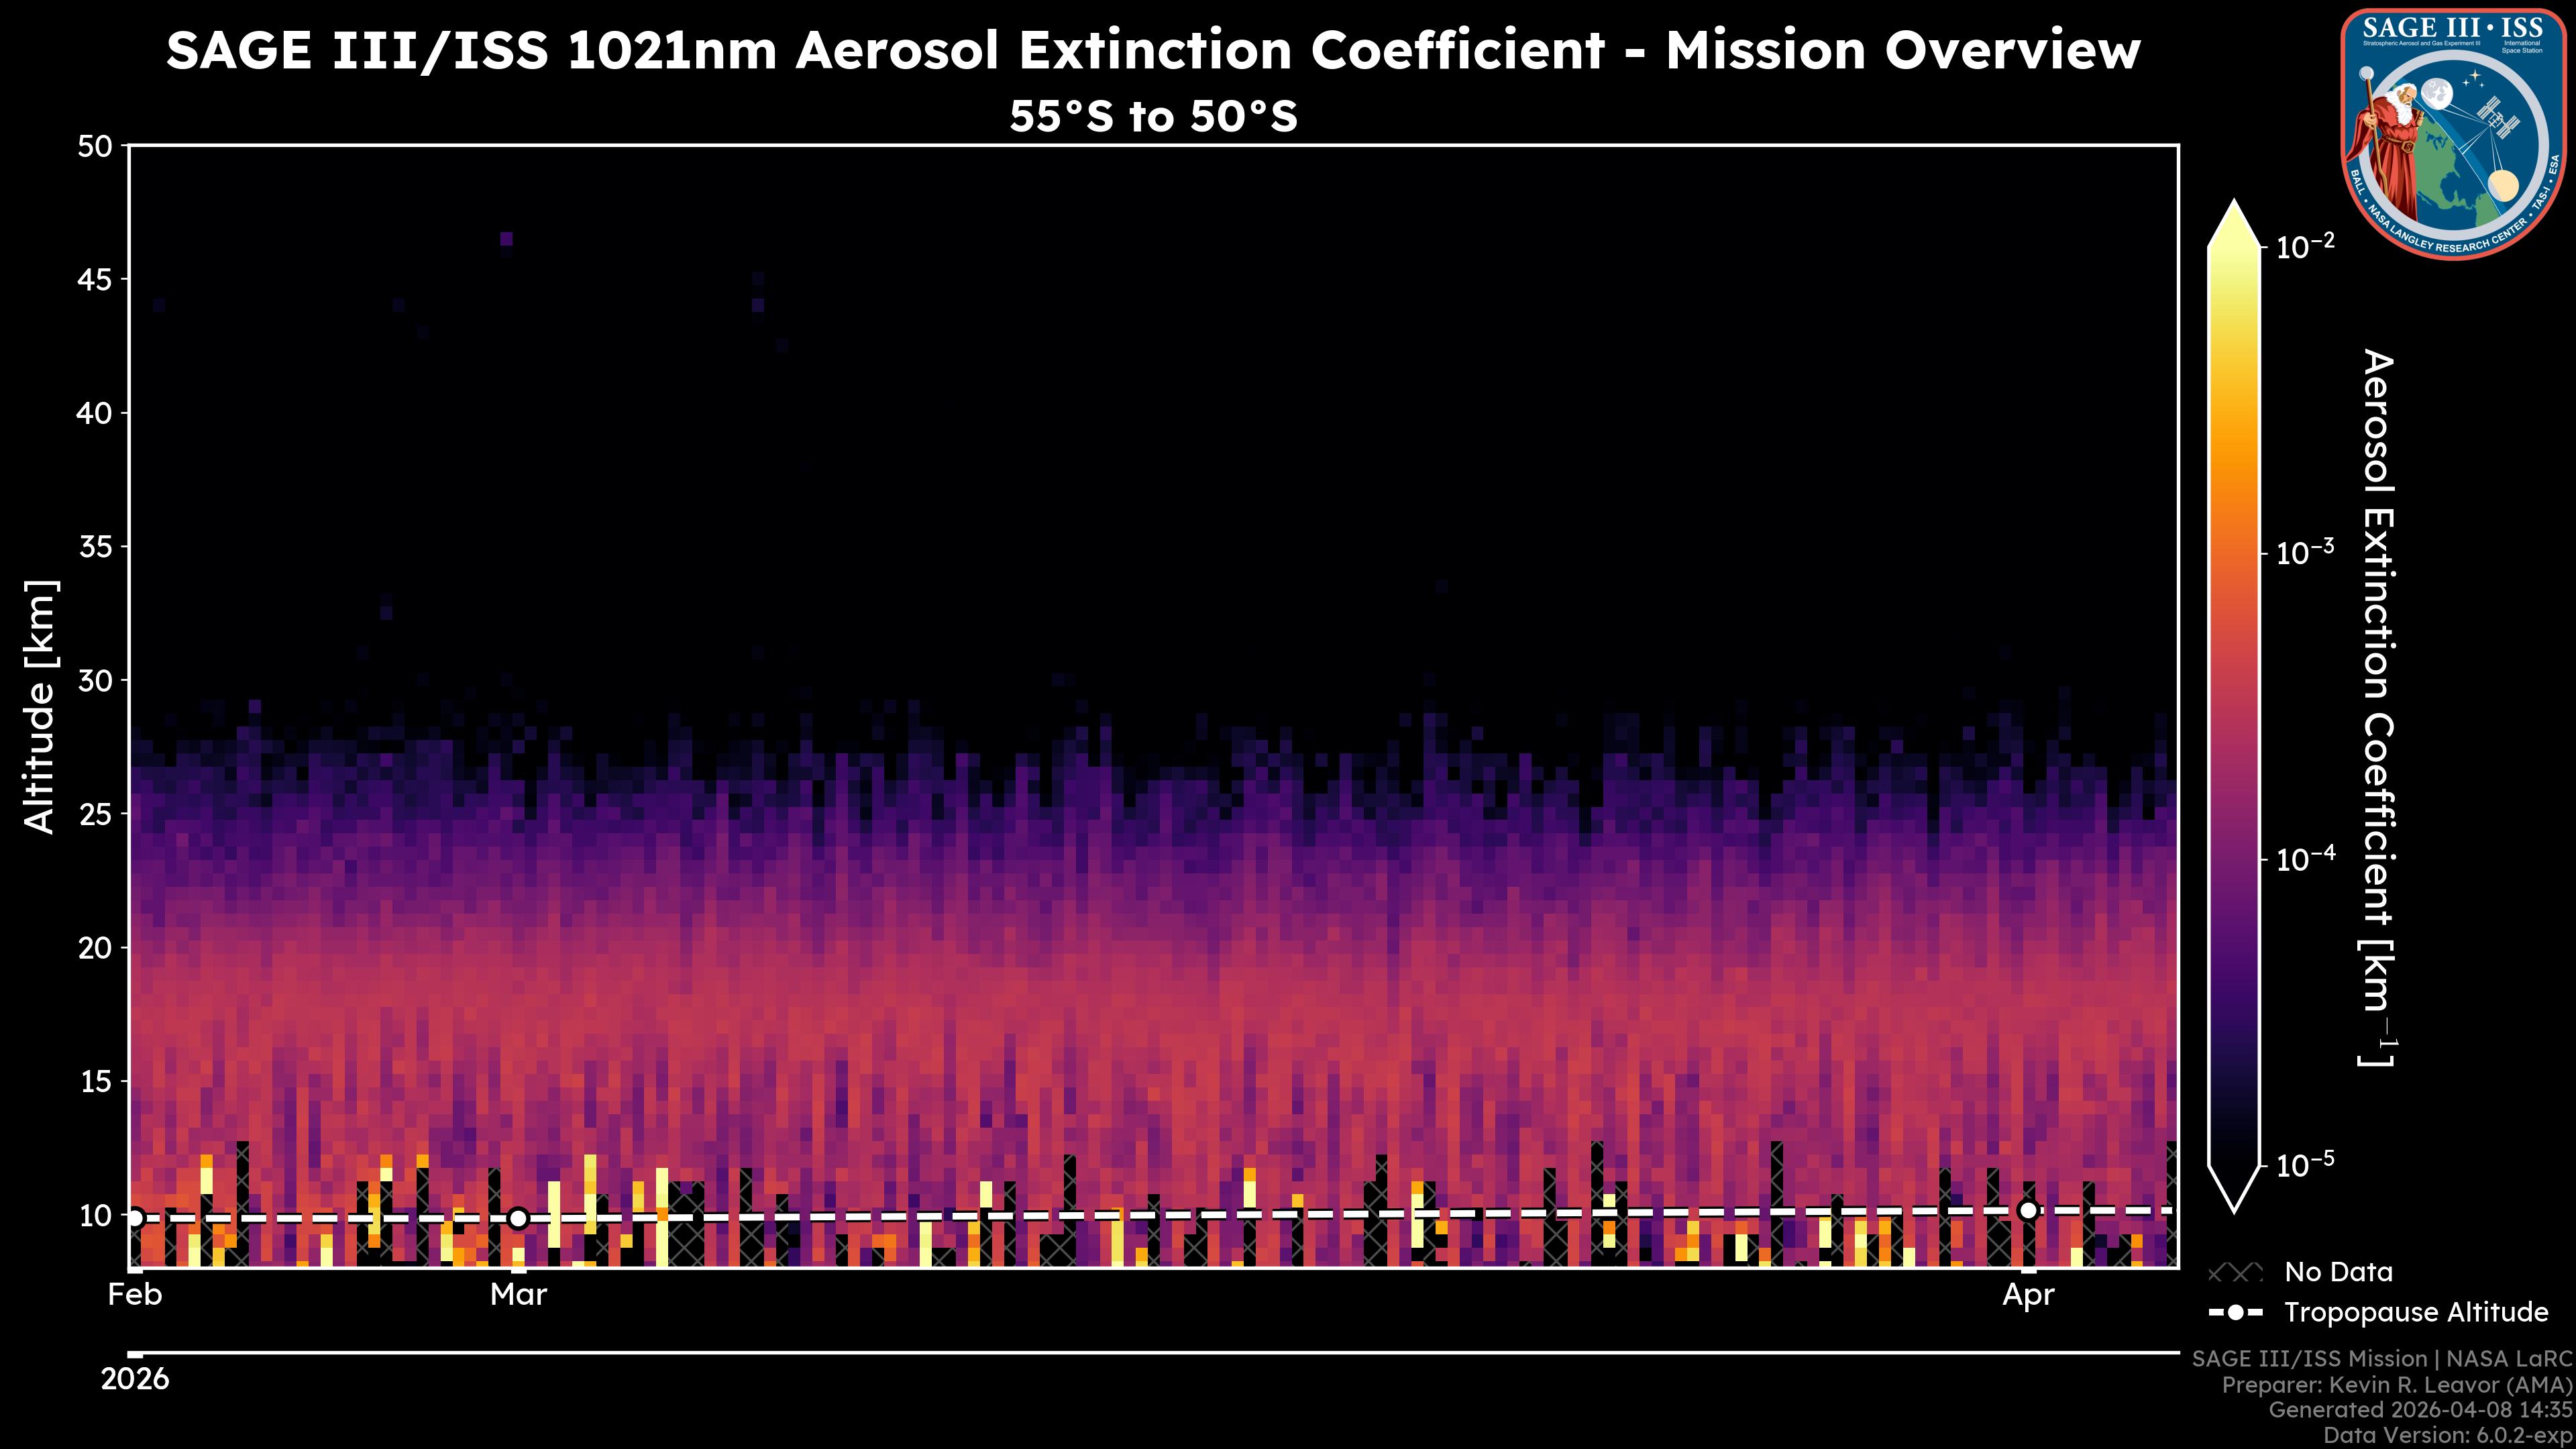Click the Mar tick label on time axis
The height and width of the screenshot is (1449, 2576).
(x=518, y=1295)
